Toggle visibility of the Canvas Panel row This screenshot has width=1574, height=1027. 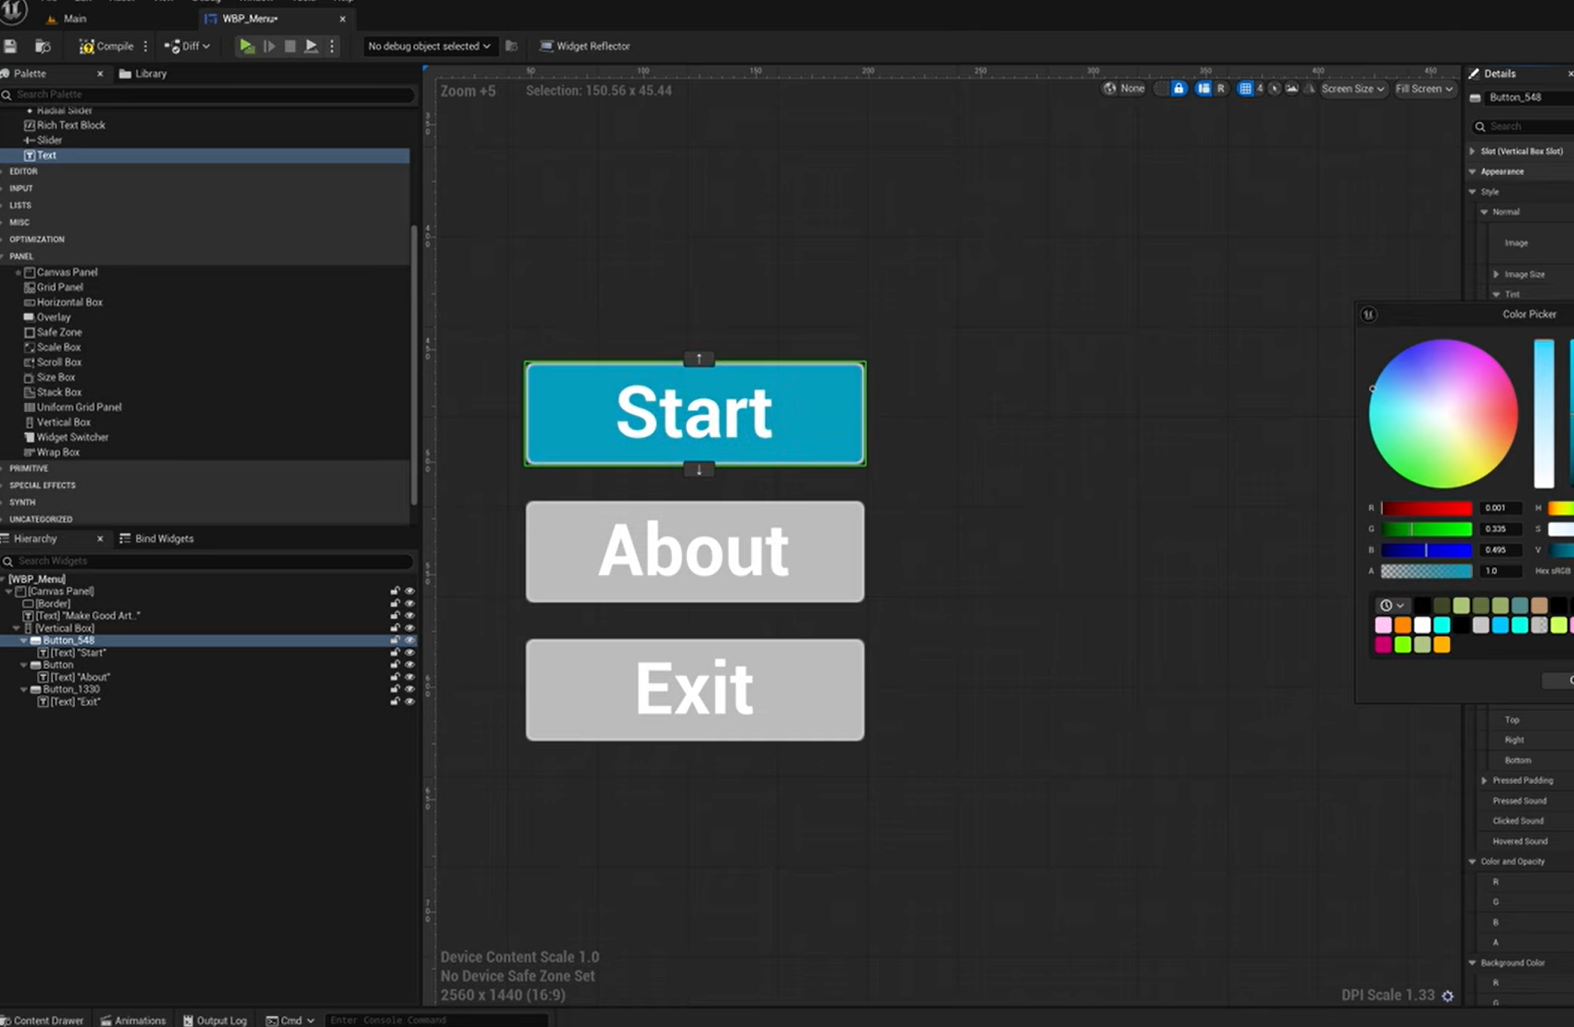(409, 591)
